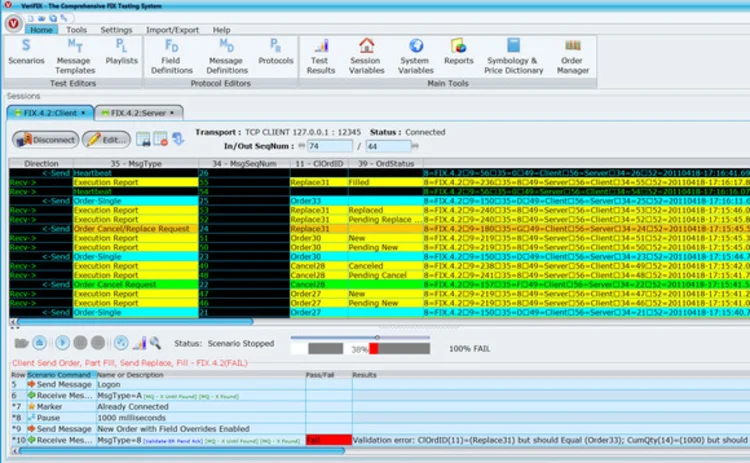Sort by Direction column header
750x463 pixels.
point(41,164)
